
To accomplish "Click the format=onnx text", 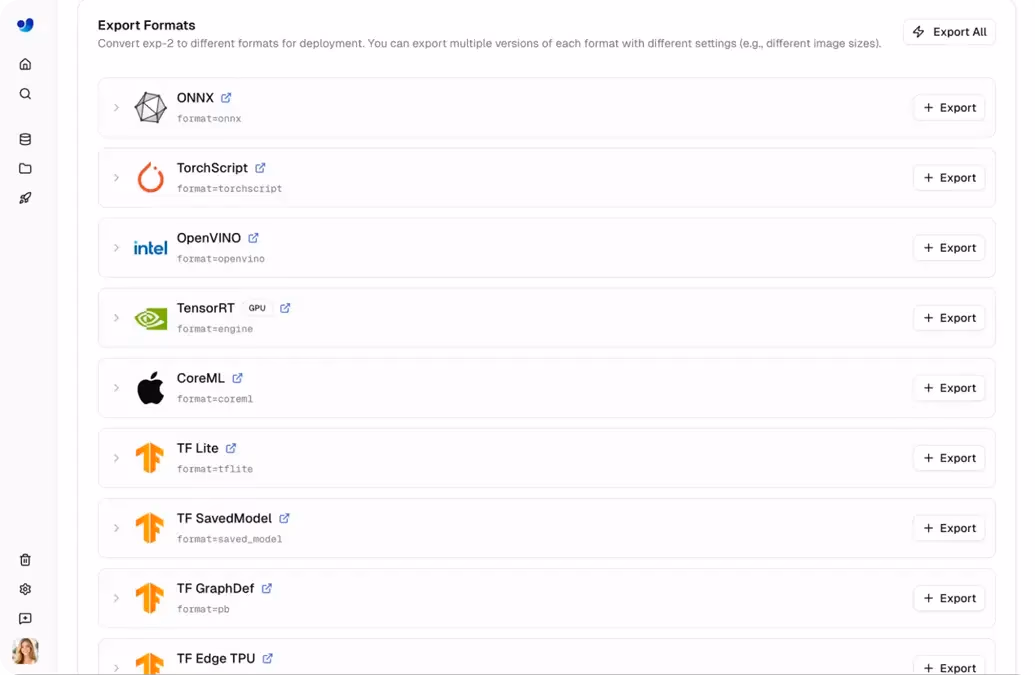I will click(x=209, y=119).
